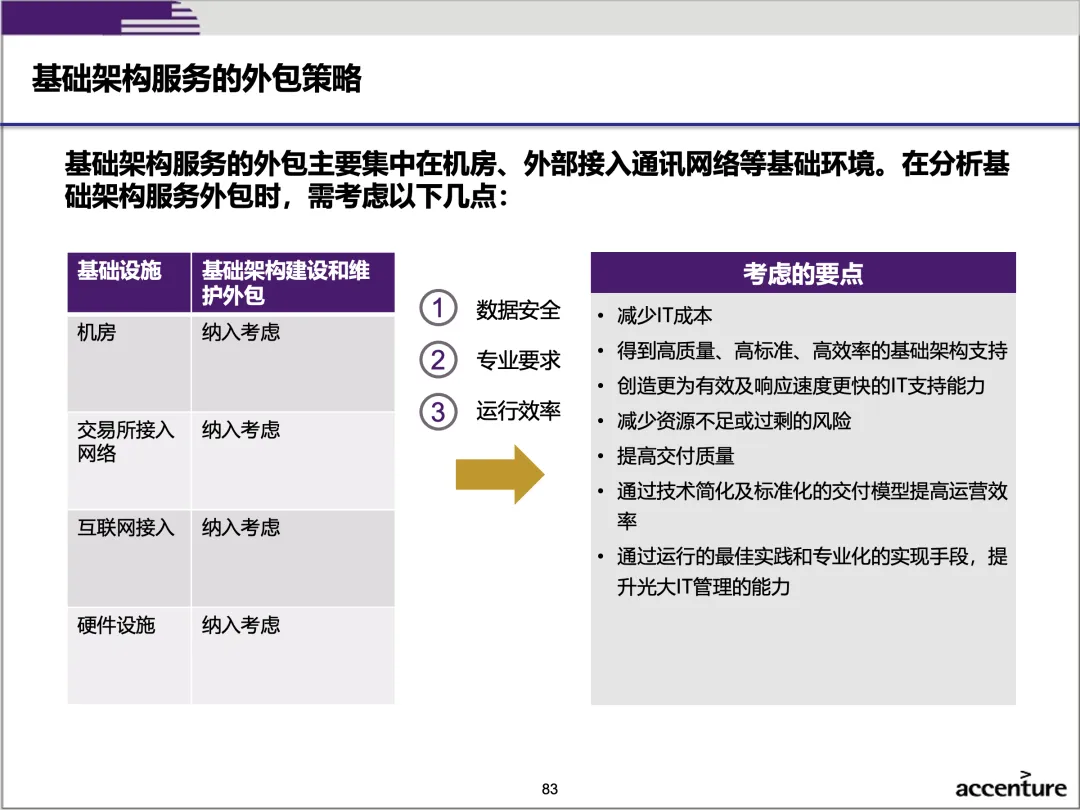Select the 机房 table cell

click(129, 363)
